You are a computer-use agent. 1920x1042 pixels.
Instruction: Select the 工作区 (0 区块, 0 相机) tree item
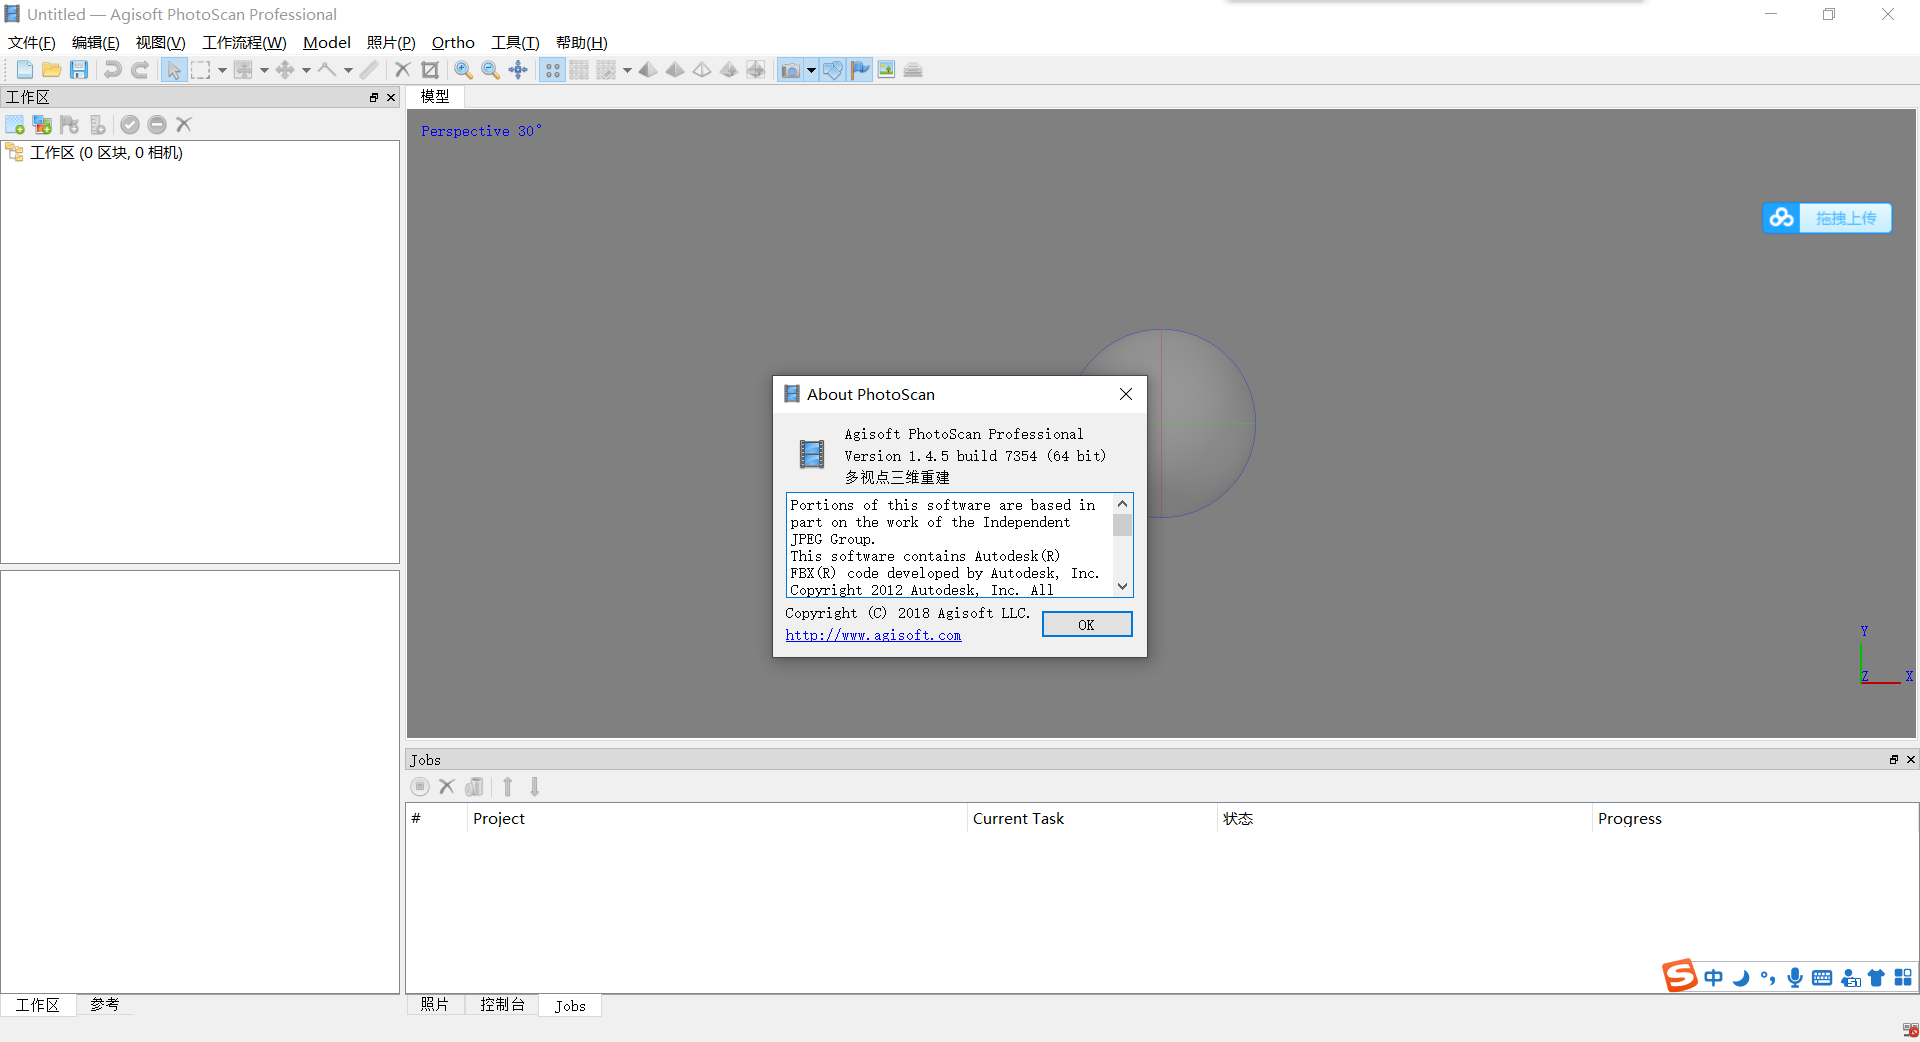click(106, 152)
